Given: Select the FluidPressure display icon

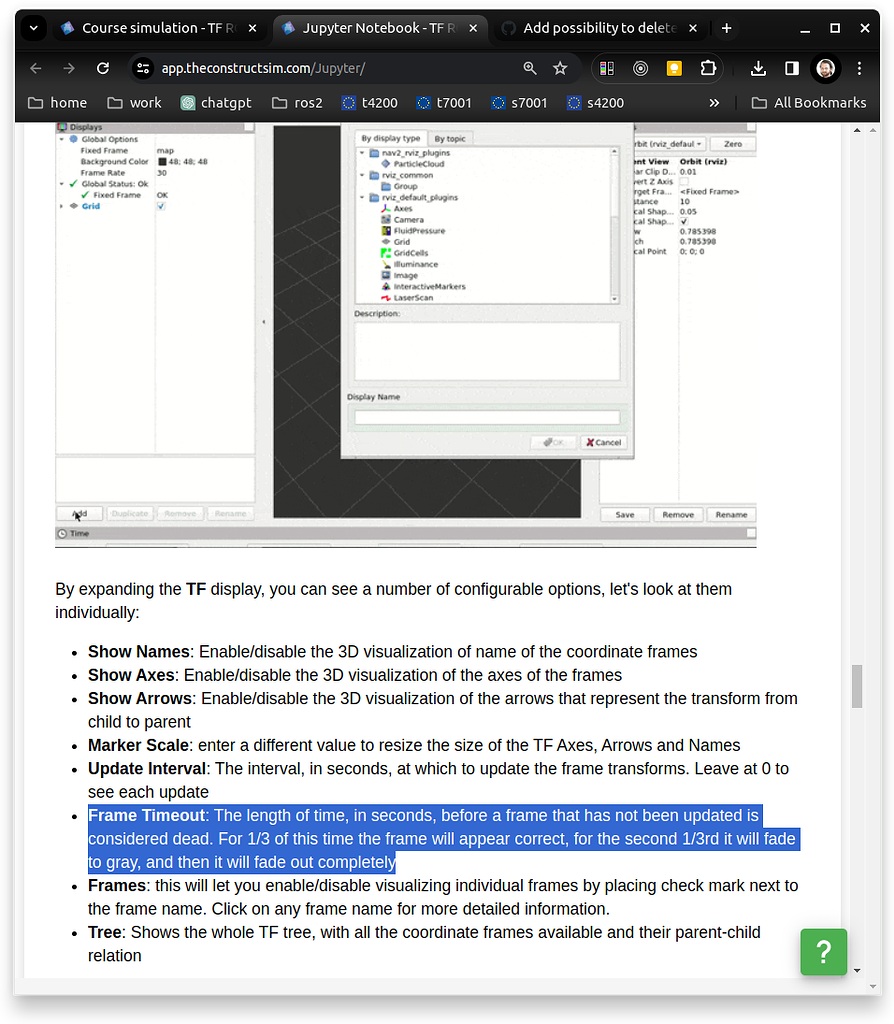Looking at the screenshot, I should [386, 231].
